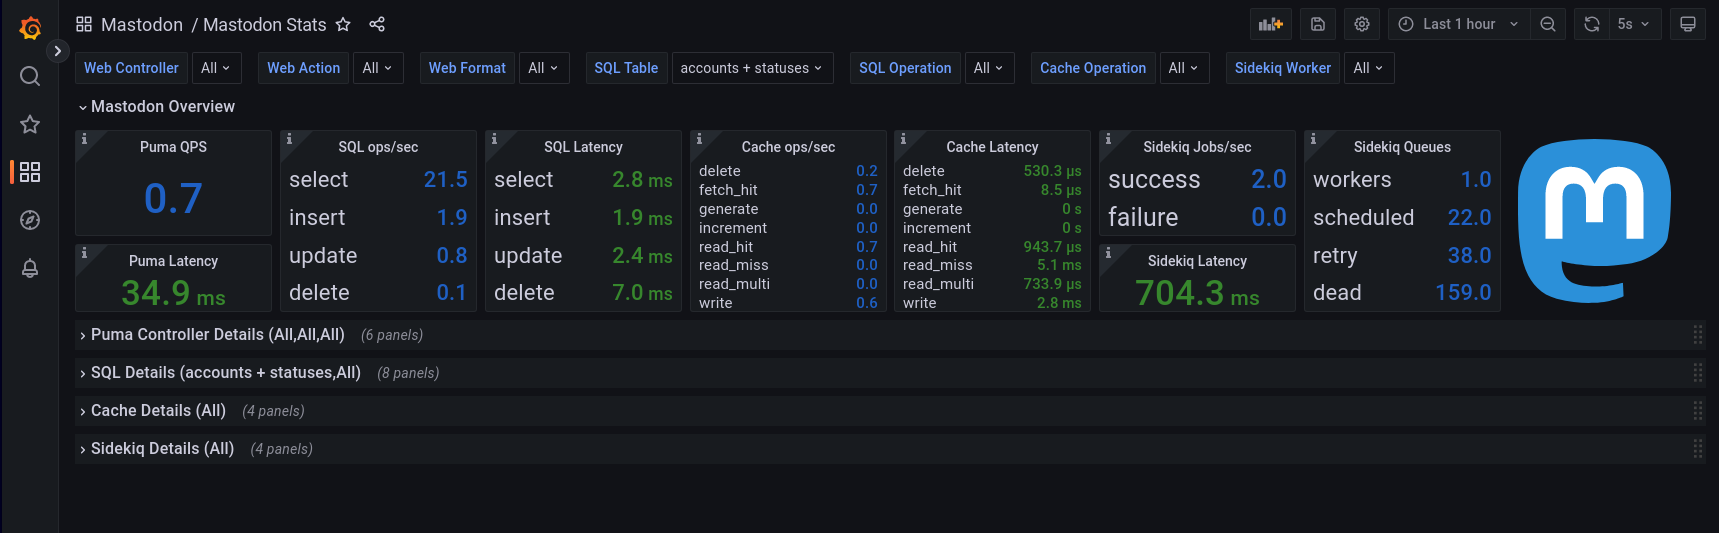The image size is (1719, 533).
Task: Open the Alerting bell icon
Action: (x=30, y=268)
